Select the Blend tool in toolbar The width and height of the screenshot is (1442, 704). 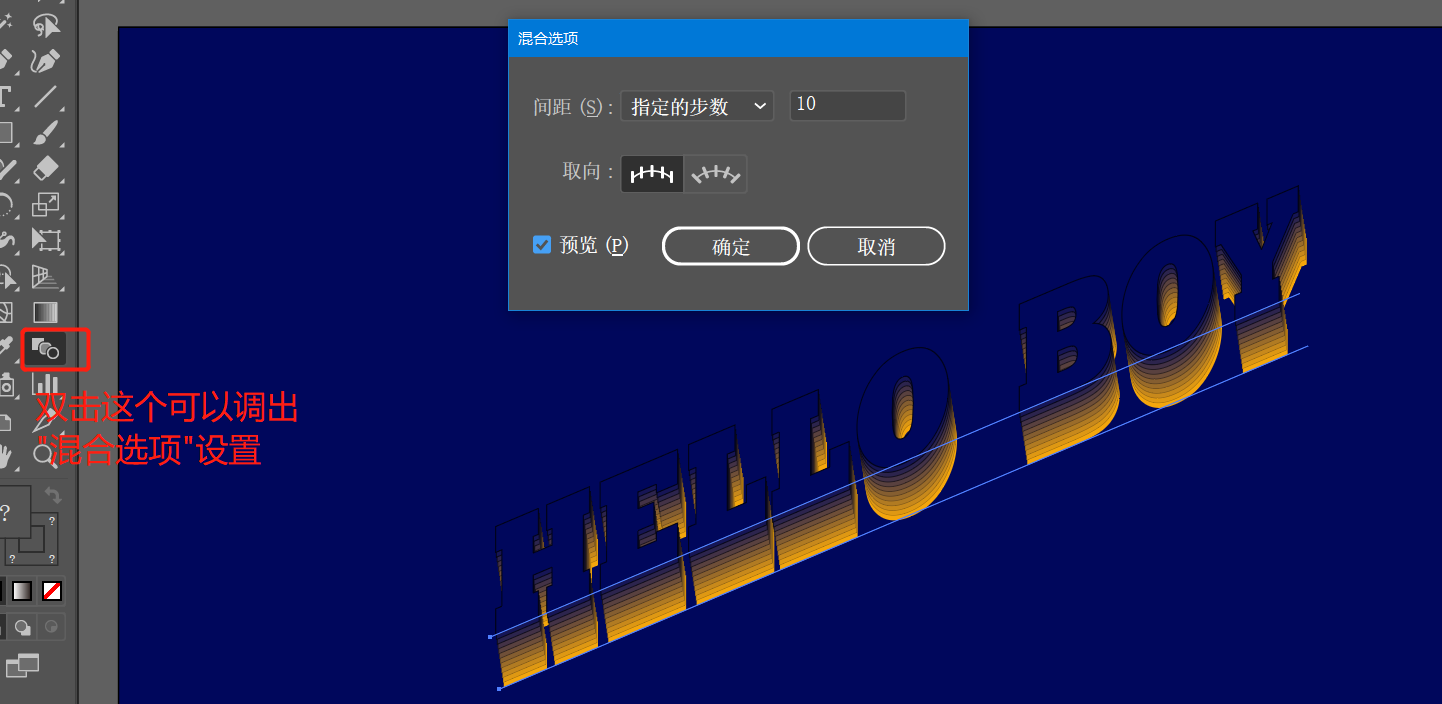[x=46, y=349]
